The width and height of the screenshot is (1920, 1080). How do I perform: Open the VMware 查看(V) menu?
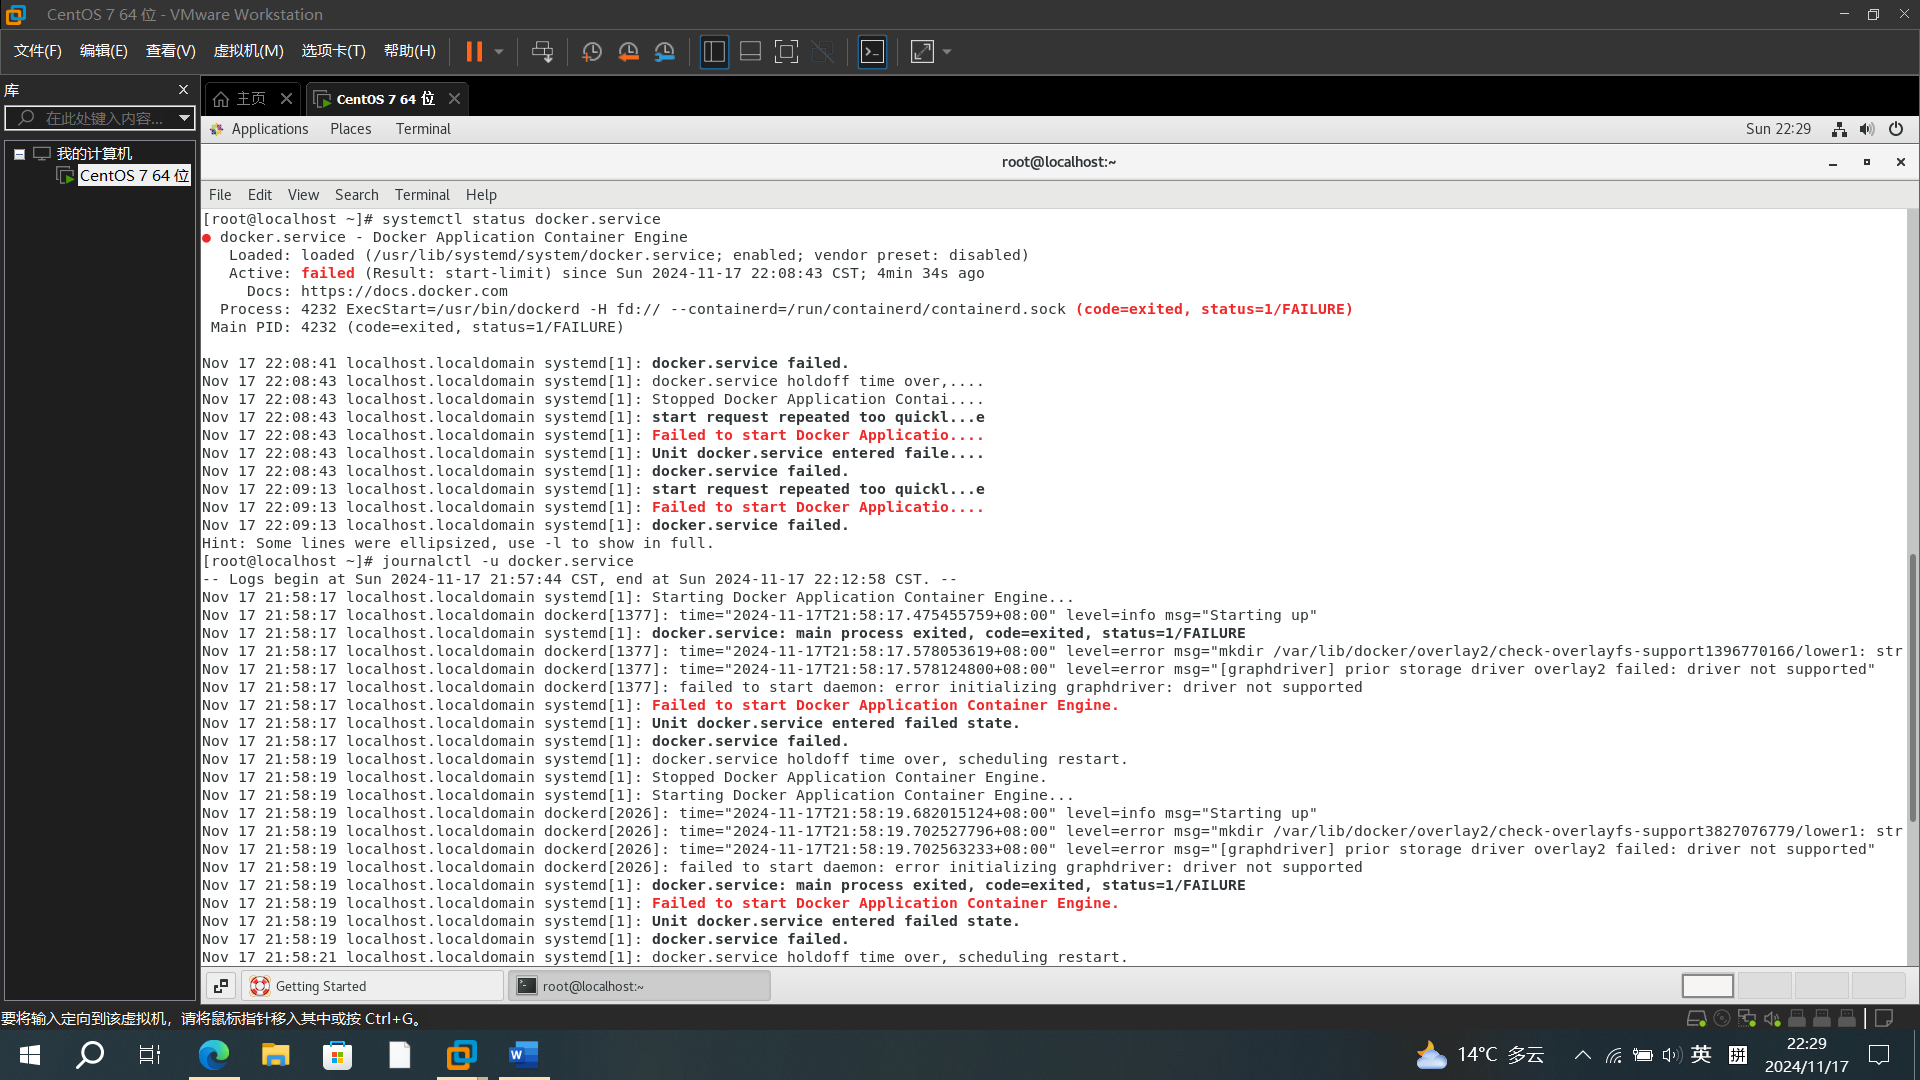(x=170, y=51)
